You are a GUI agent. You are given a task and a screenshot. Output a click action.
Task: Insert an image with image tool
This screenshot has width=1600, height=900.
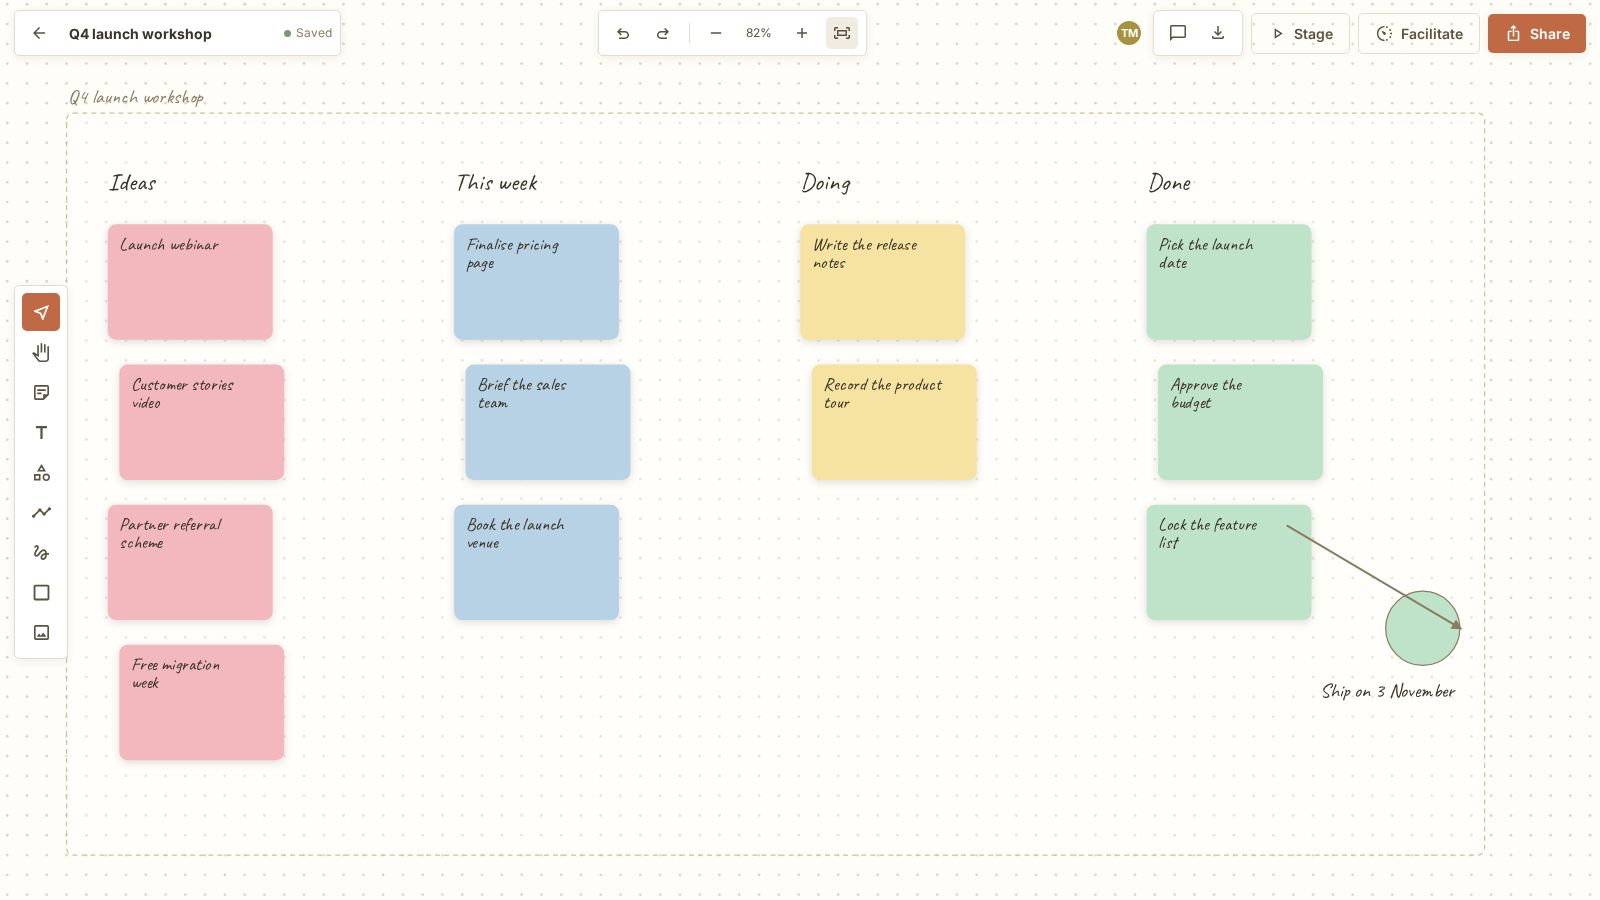click(x=41, y=632)
